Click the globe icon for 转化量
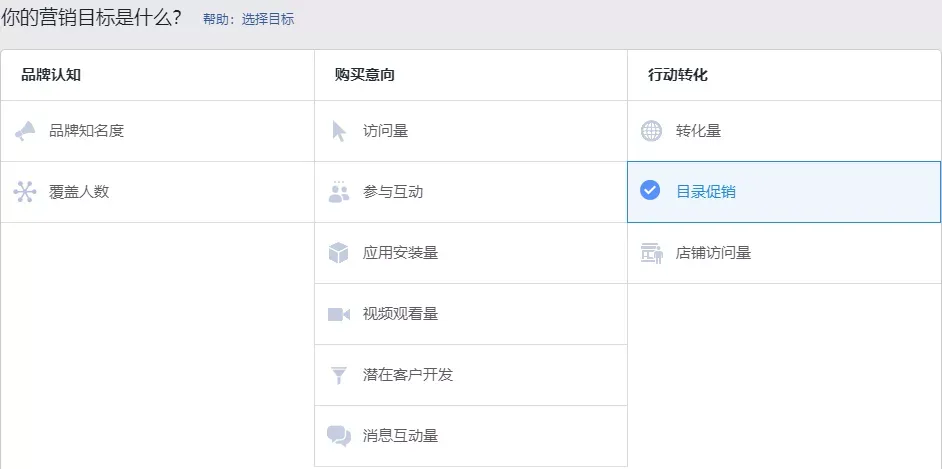The image size is (942, 469). click(651, 131)
